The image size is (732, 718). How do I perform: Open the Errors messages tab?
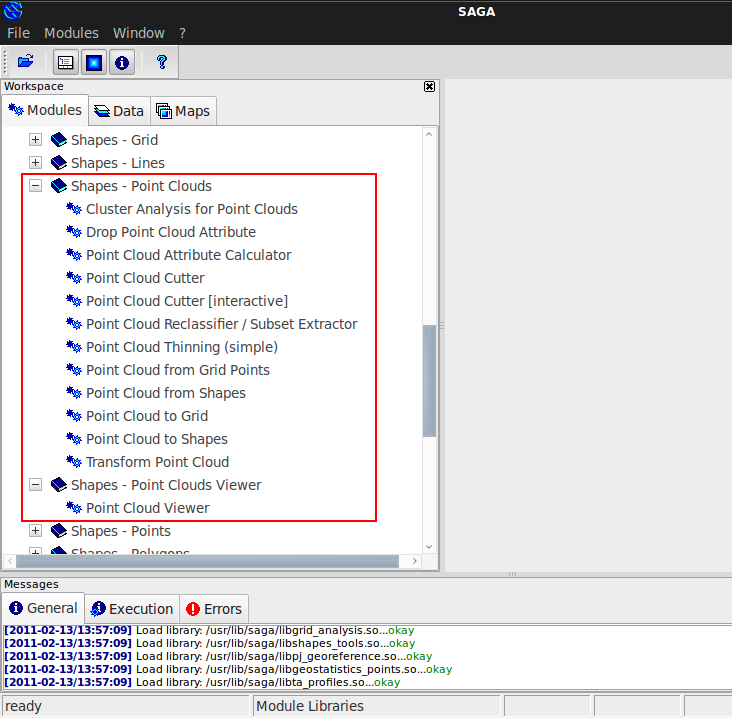(214, 608)
